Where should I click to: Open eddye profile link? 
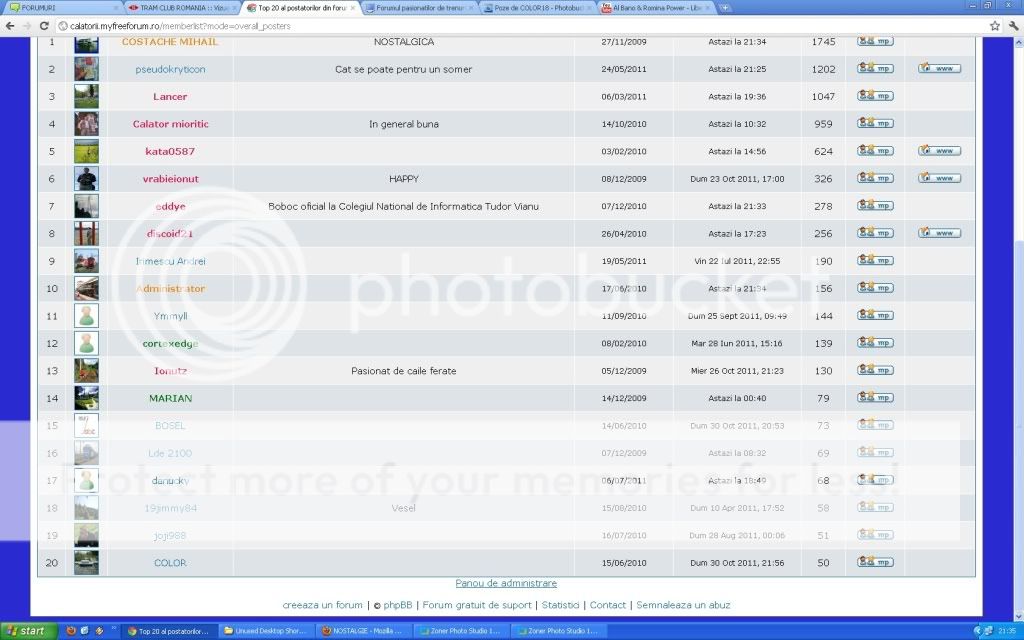[170, 206]
